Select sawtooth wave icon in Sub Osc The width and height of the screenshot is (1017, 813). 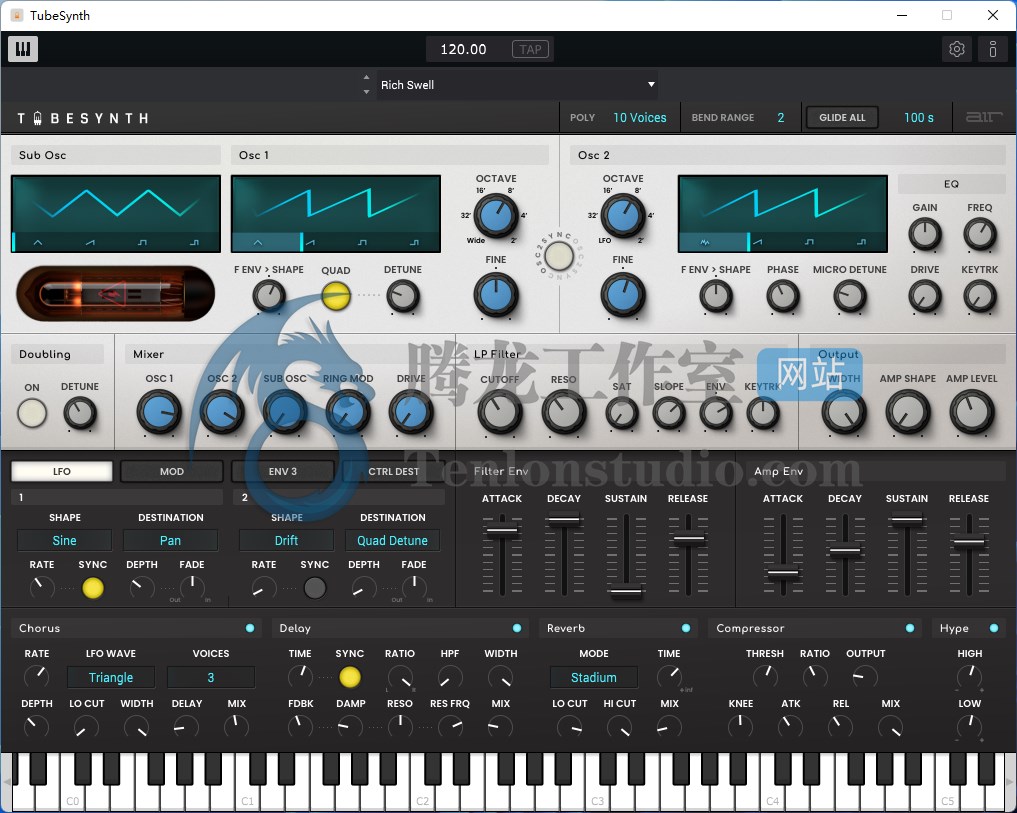(x=90, y=243)
